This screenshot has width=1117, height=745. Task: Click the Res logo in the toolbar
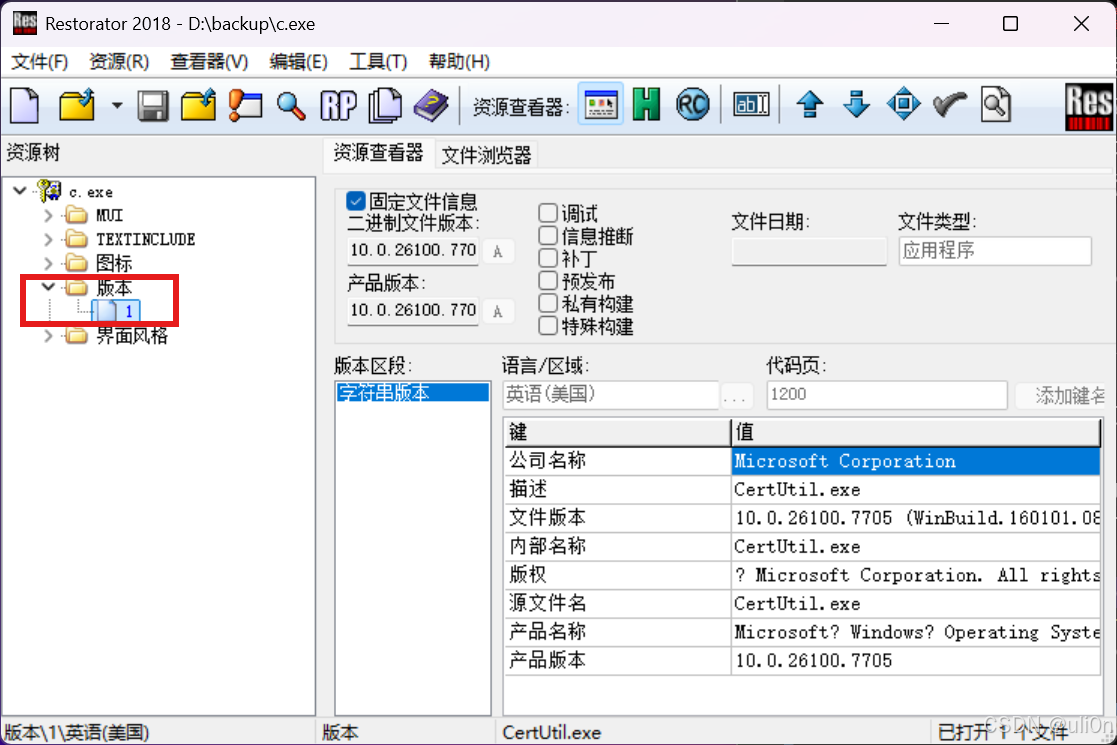point(1089,107)
